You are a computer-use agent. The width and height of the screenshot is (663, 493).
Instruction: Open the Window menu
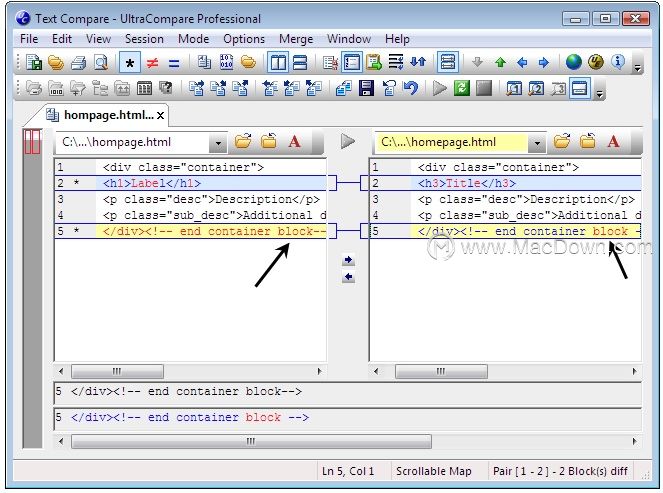click(x=349, y=39)
